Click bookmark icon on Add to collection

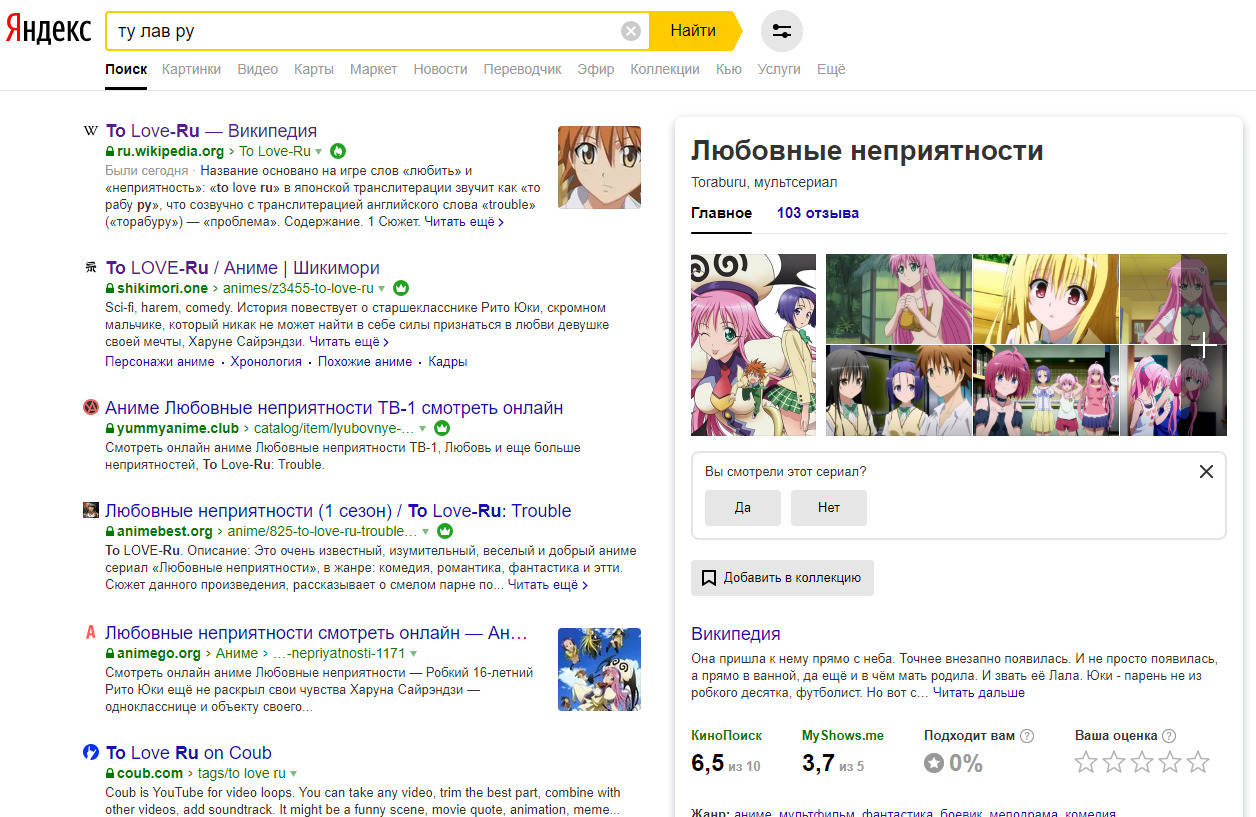tap(709, 578)
